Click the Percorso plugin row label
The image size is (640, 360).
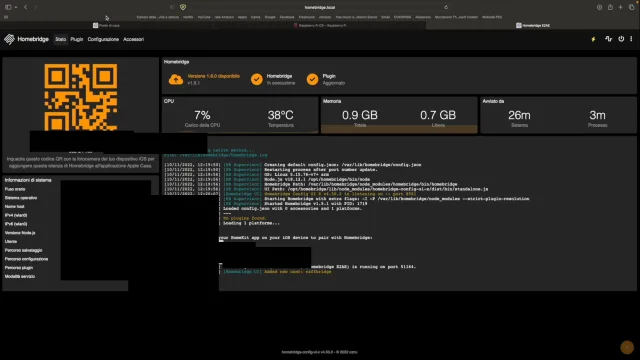[x=19, y=268]
